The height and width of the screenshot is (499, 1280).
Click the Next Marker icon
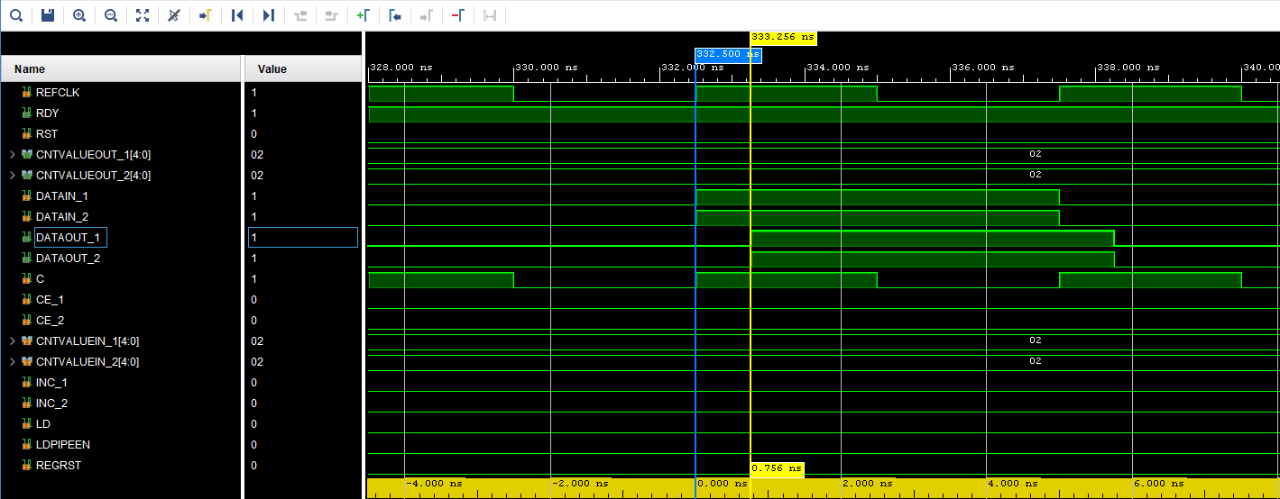(426, 15)
